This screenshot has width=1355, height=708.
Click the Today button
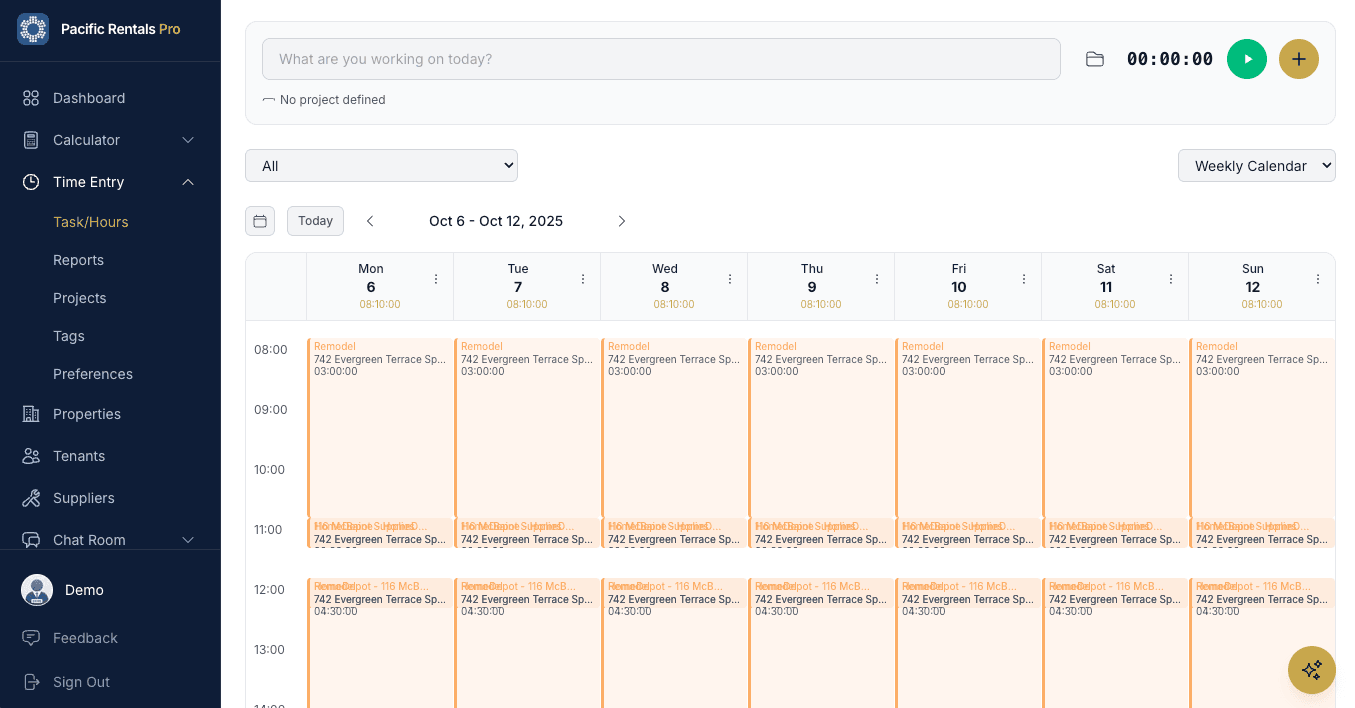point(315,221)
